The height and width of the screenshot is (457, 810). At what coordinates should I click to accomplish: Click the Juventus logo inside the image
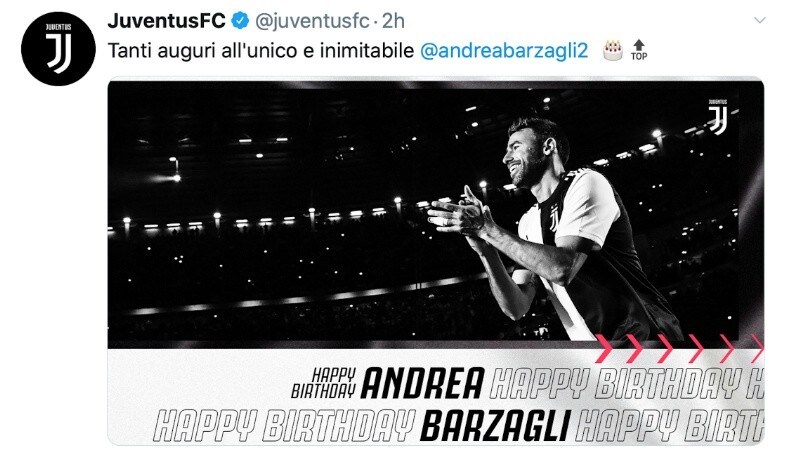(718, 117)
